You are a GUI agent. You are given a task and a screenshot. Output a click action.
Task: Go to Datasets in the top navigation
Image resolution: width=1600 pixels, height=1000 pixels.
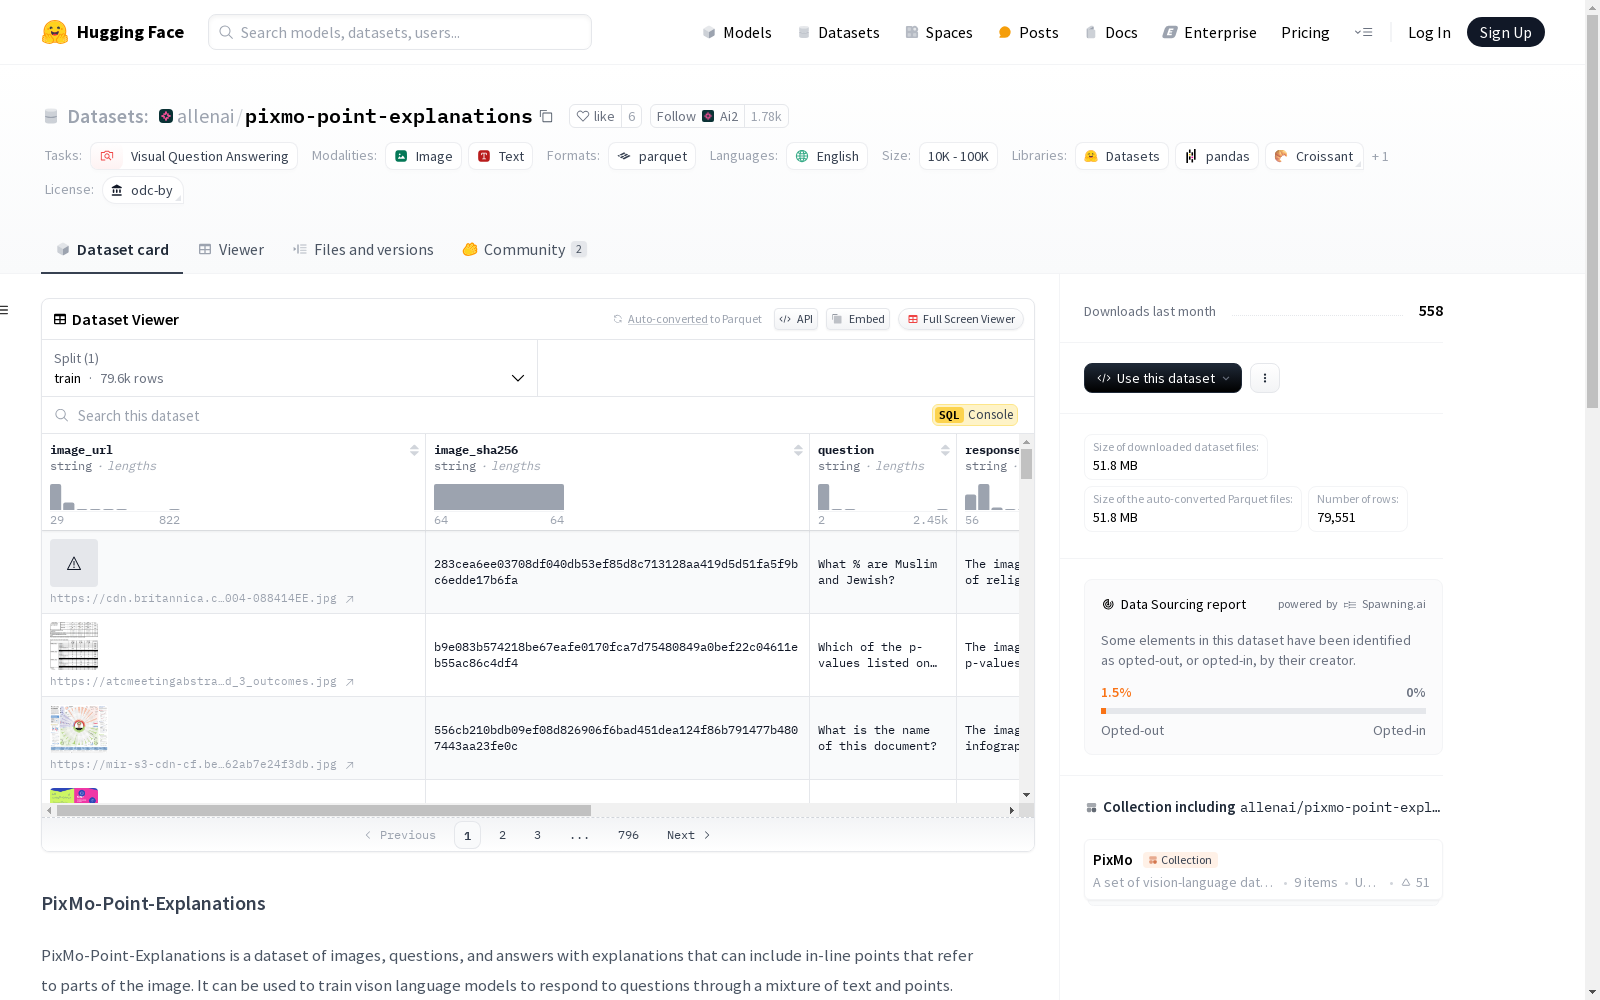click(x=838, y=32)
